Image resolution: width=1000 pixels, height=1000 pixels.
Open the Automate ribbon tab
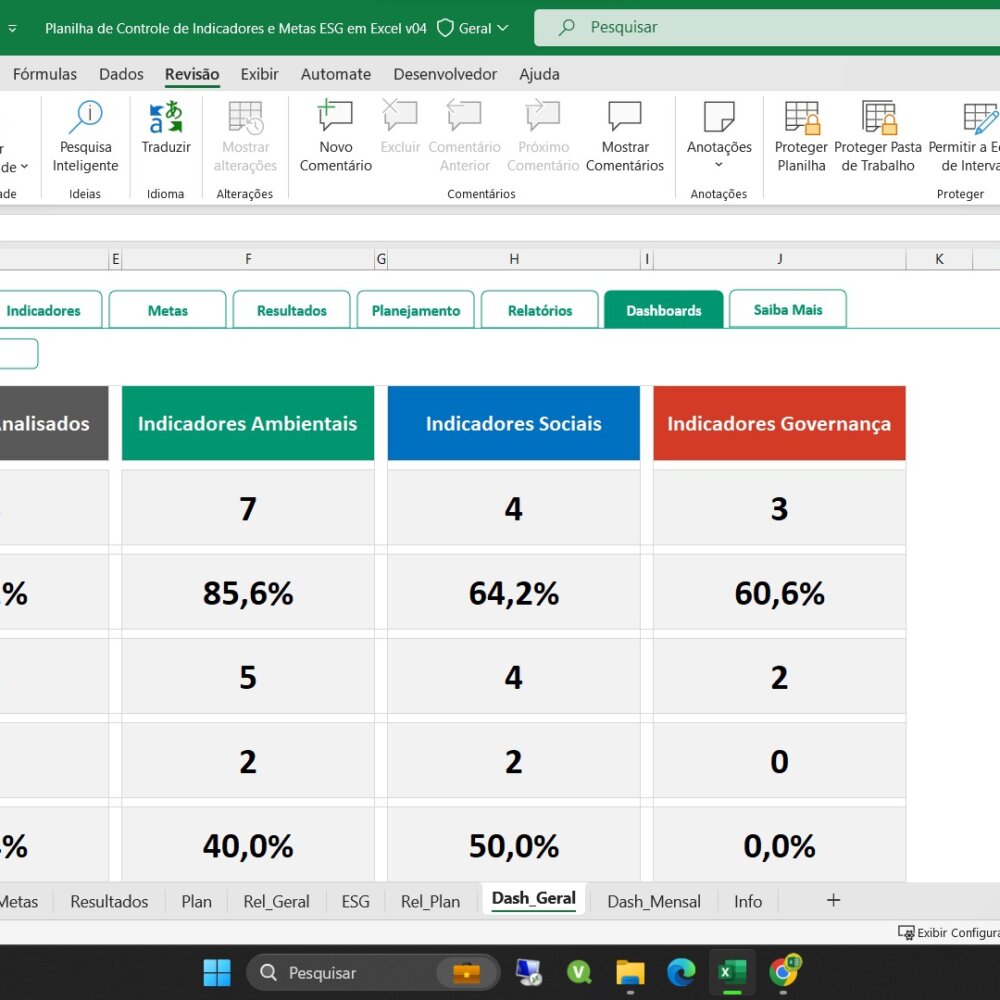click(x=335, y=74)
